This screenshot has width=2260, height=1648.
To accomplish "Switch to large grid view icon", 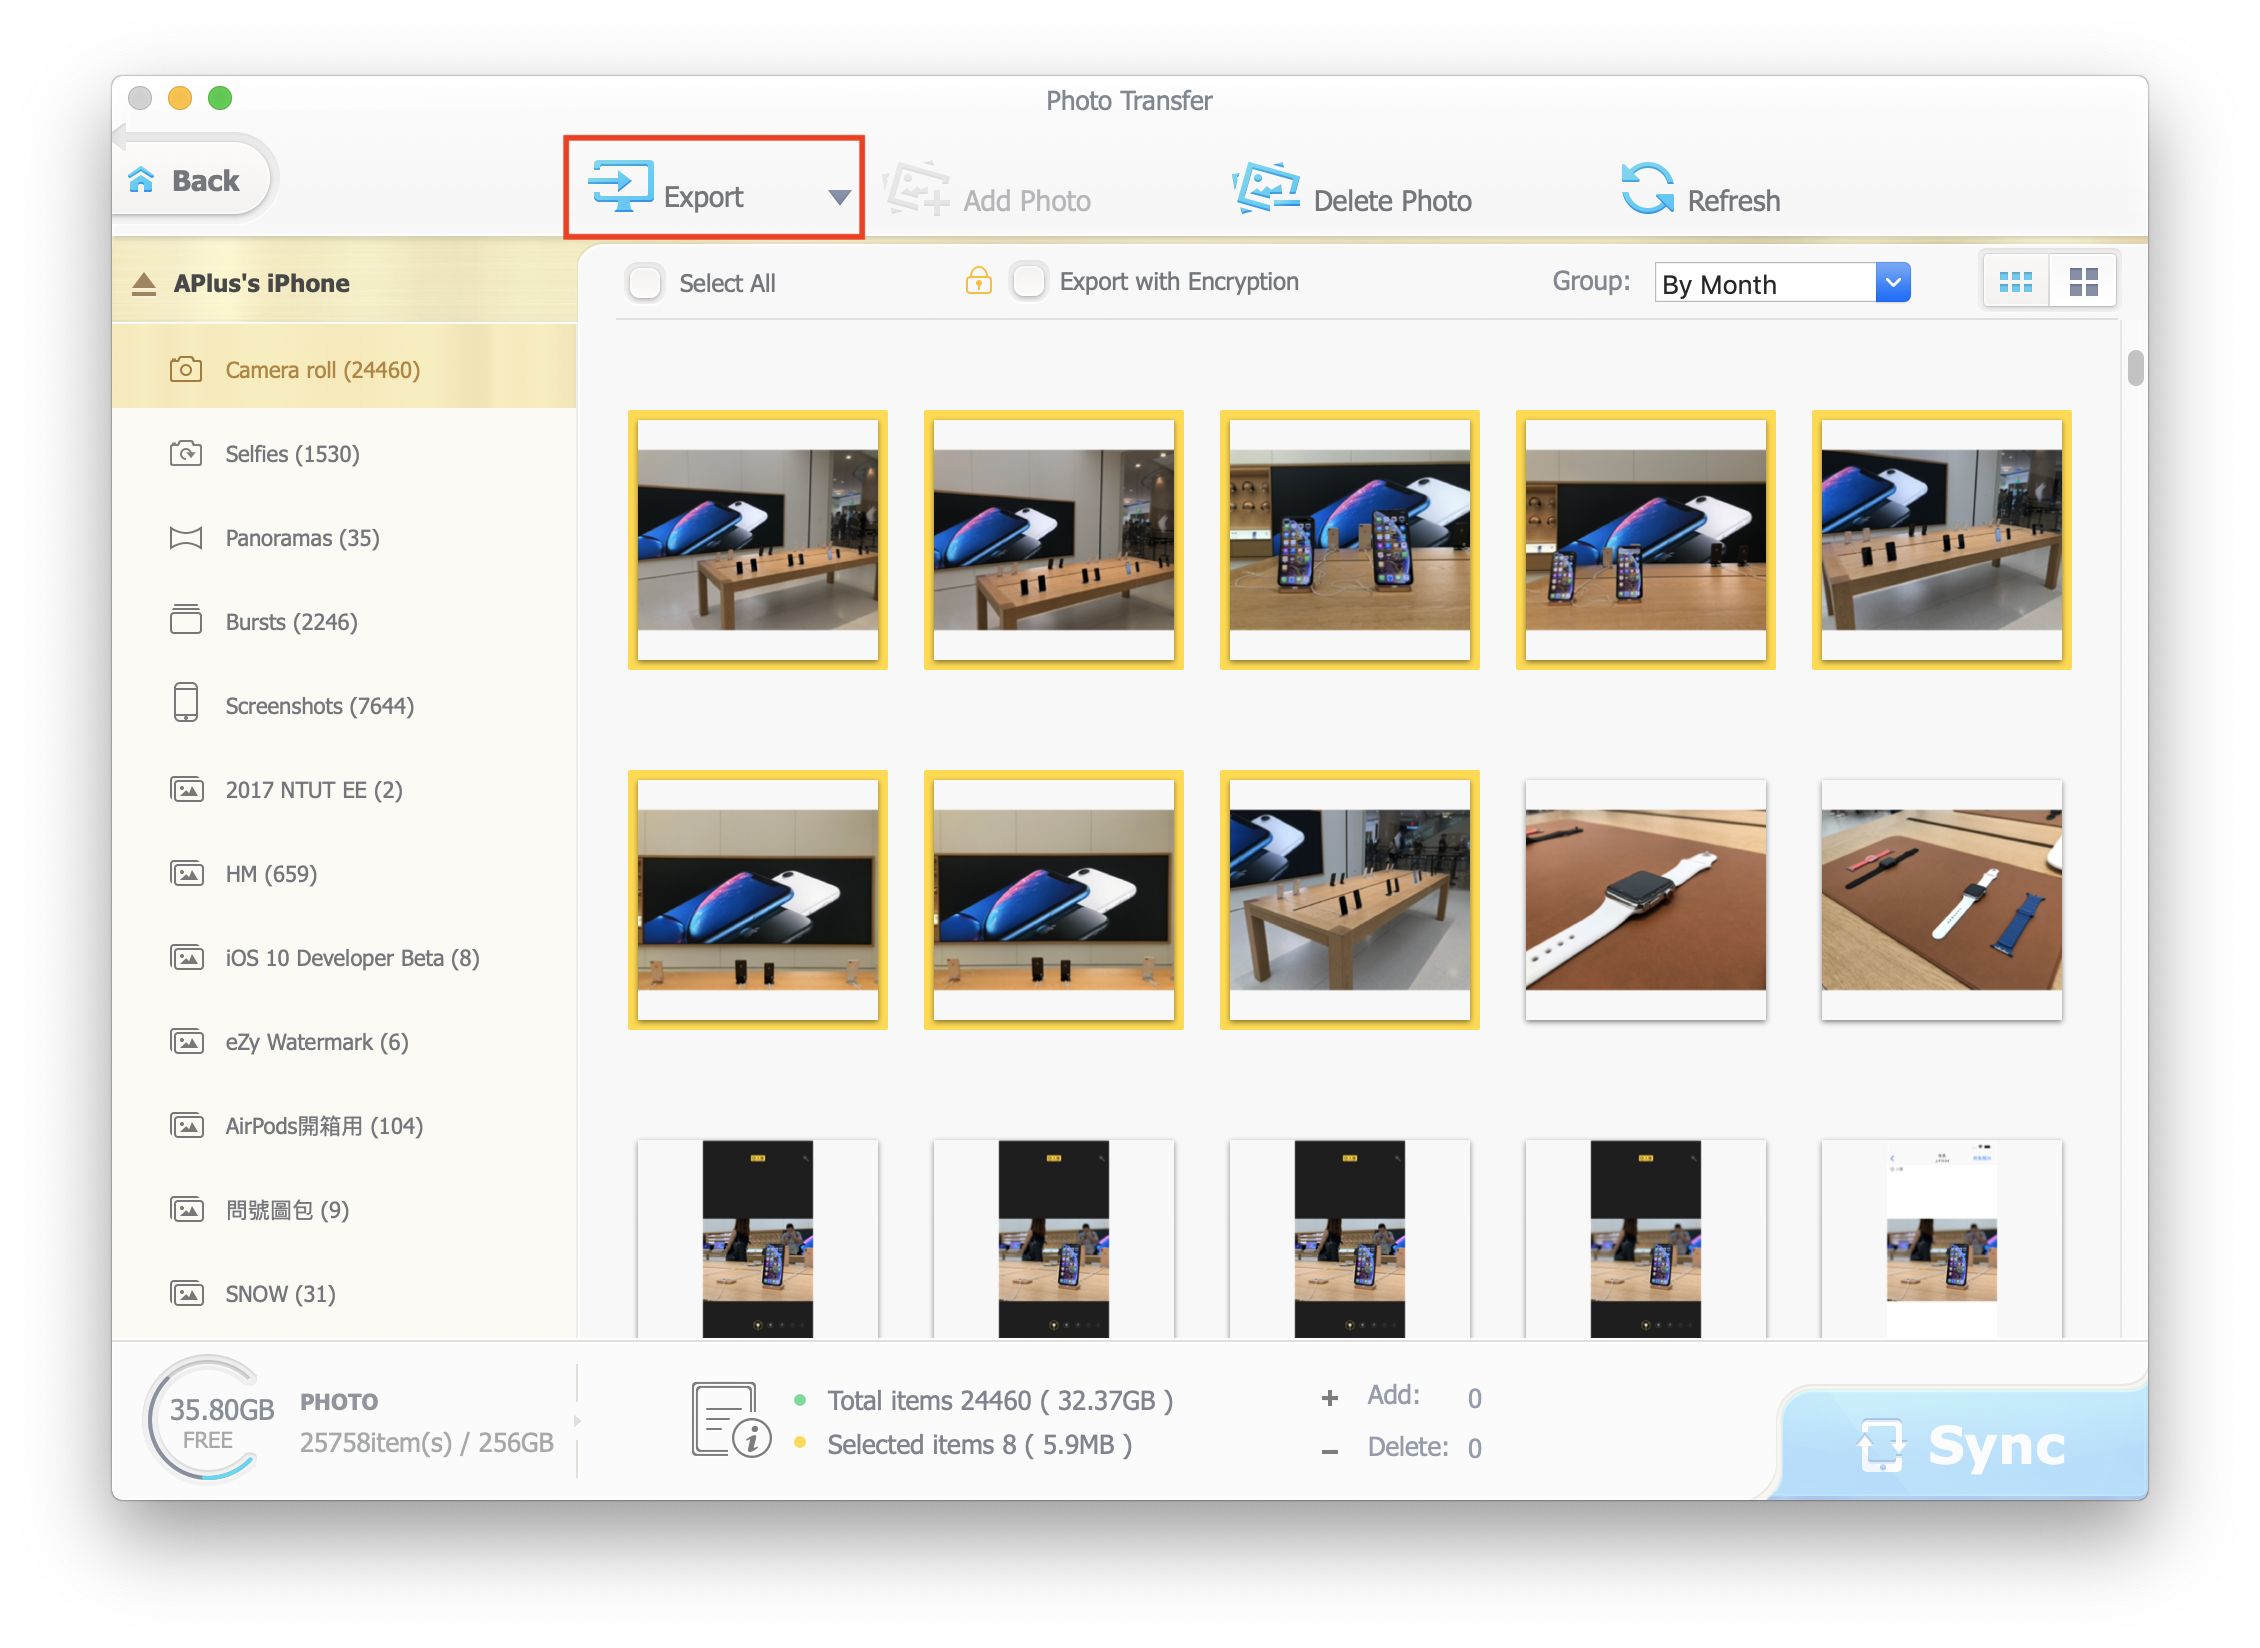I will click(2083, 282).
